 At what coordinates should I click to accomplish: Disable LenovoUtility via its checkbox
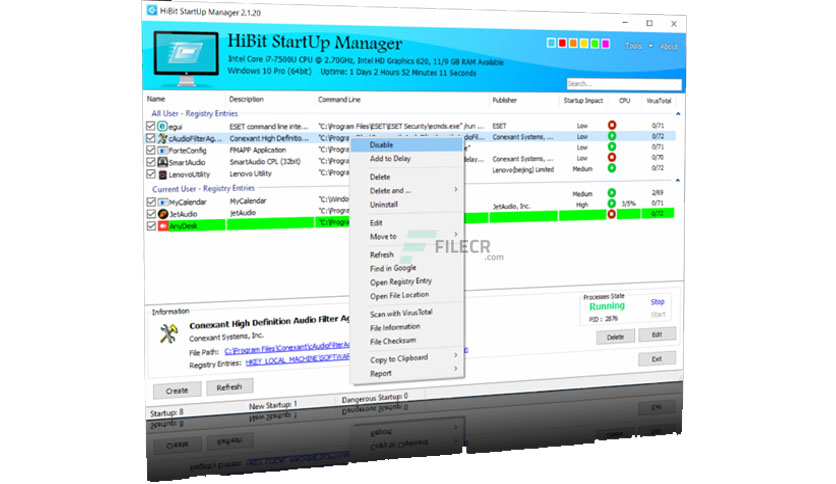coord(151,174)
